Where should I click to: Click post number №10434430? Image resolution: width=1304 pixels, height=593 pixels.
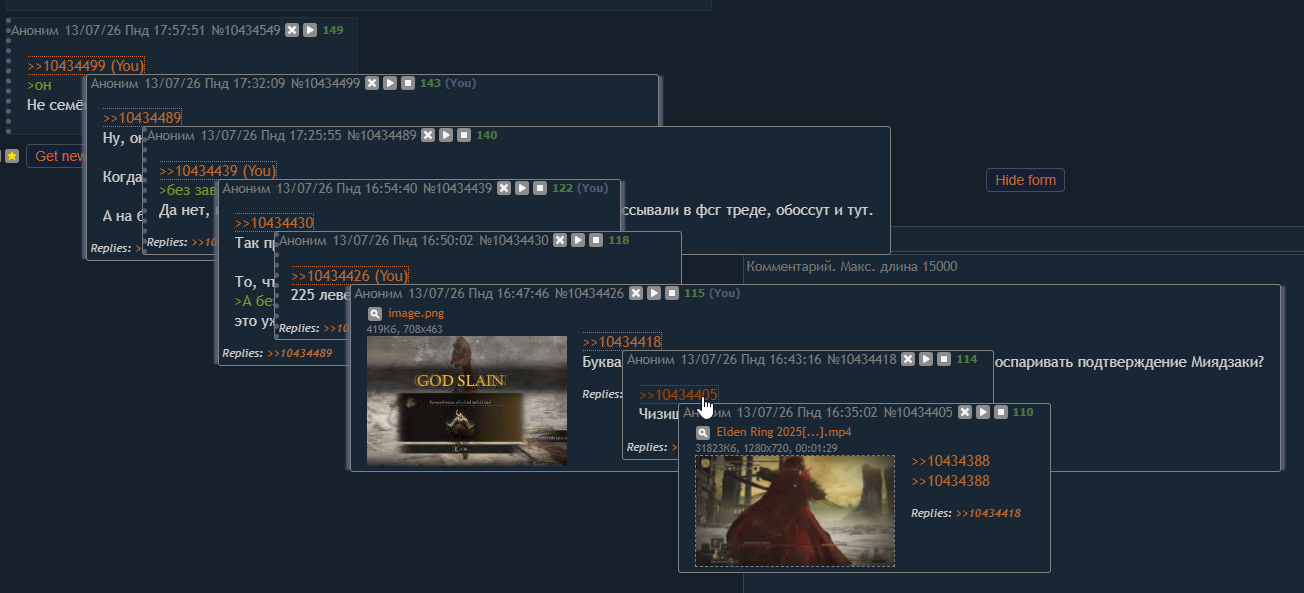[514, 240]
